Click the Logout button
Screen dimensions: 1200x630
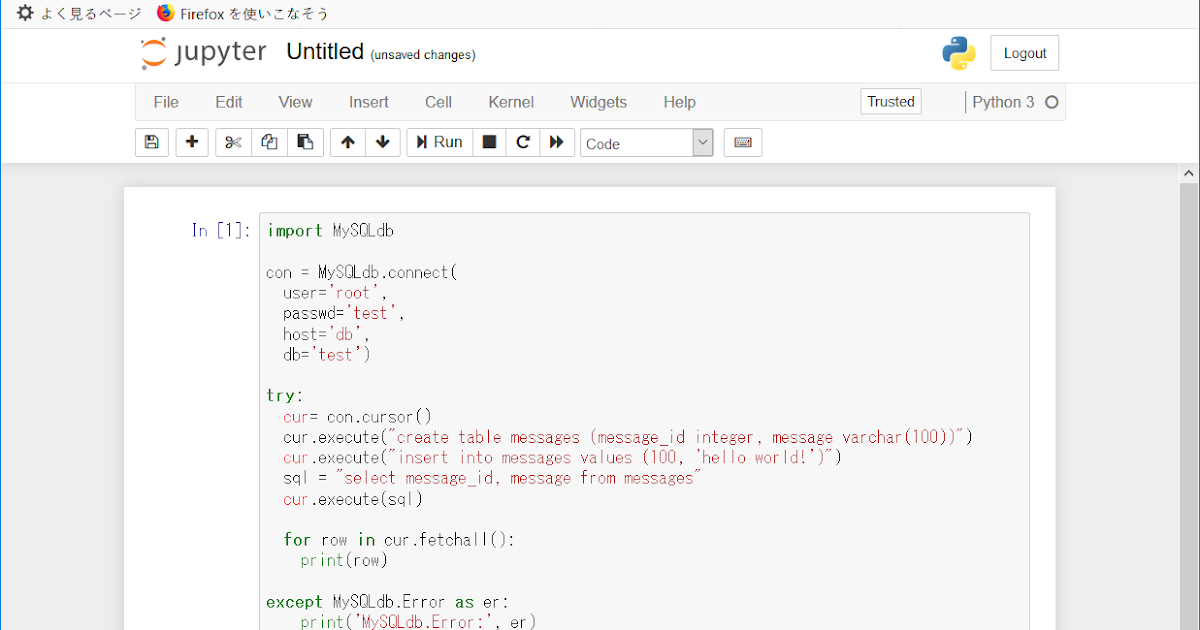[x=1024, y=52]
